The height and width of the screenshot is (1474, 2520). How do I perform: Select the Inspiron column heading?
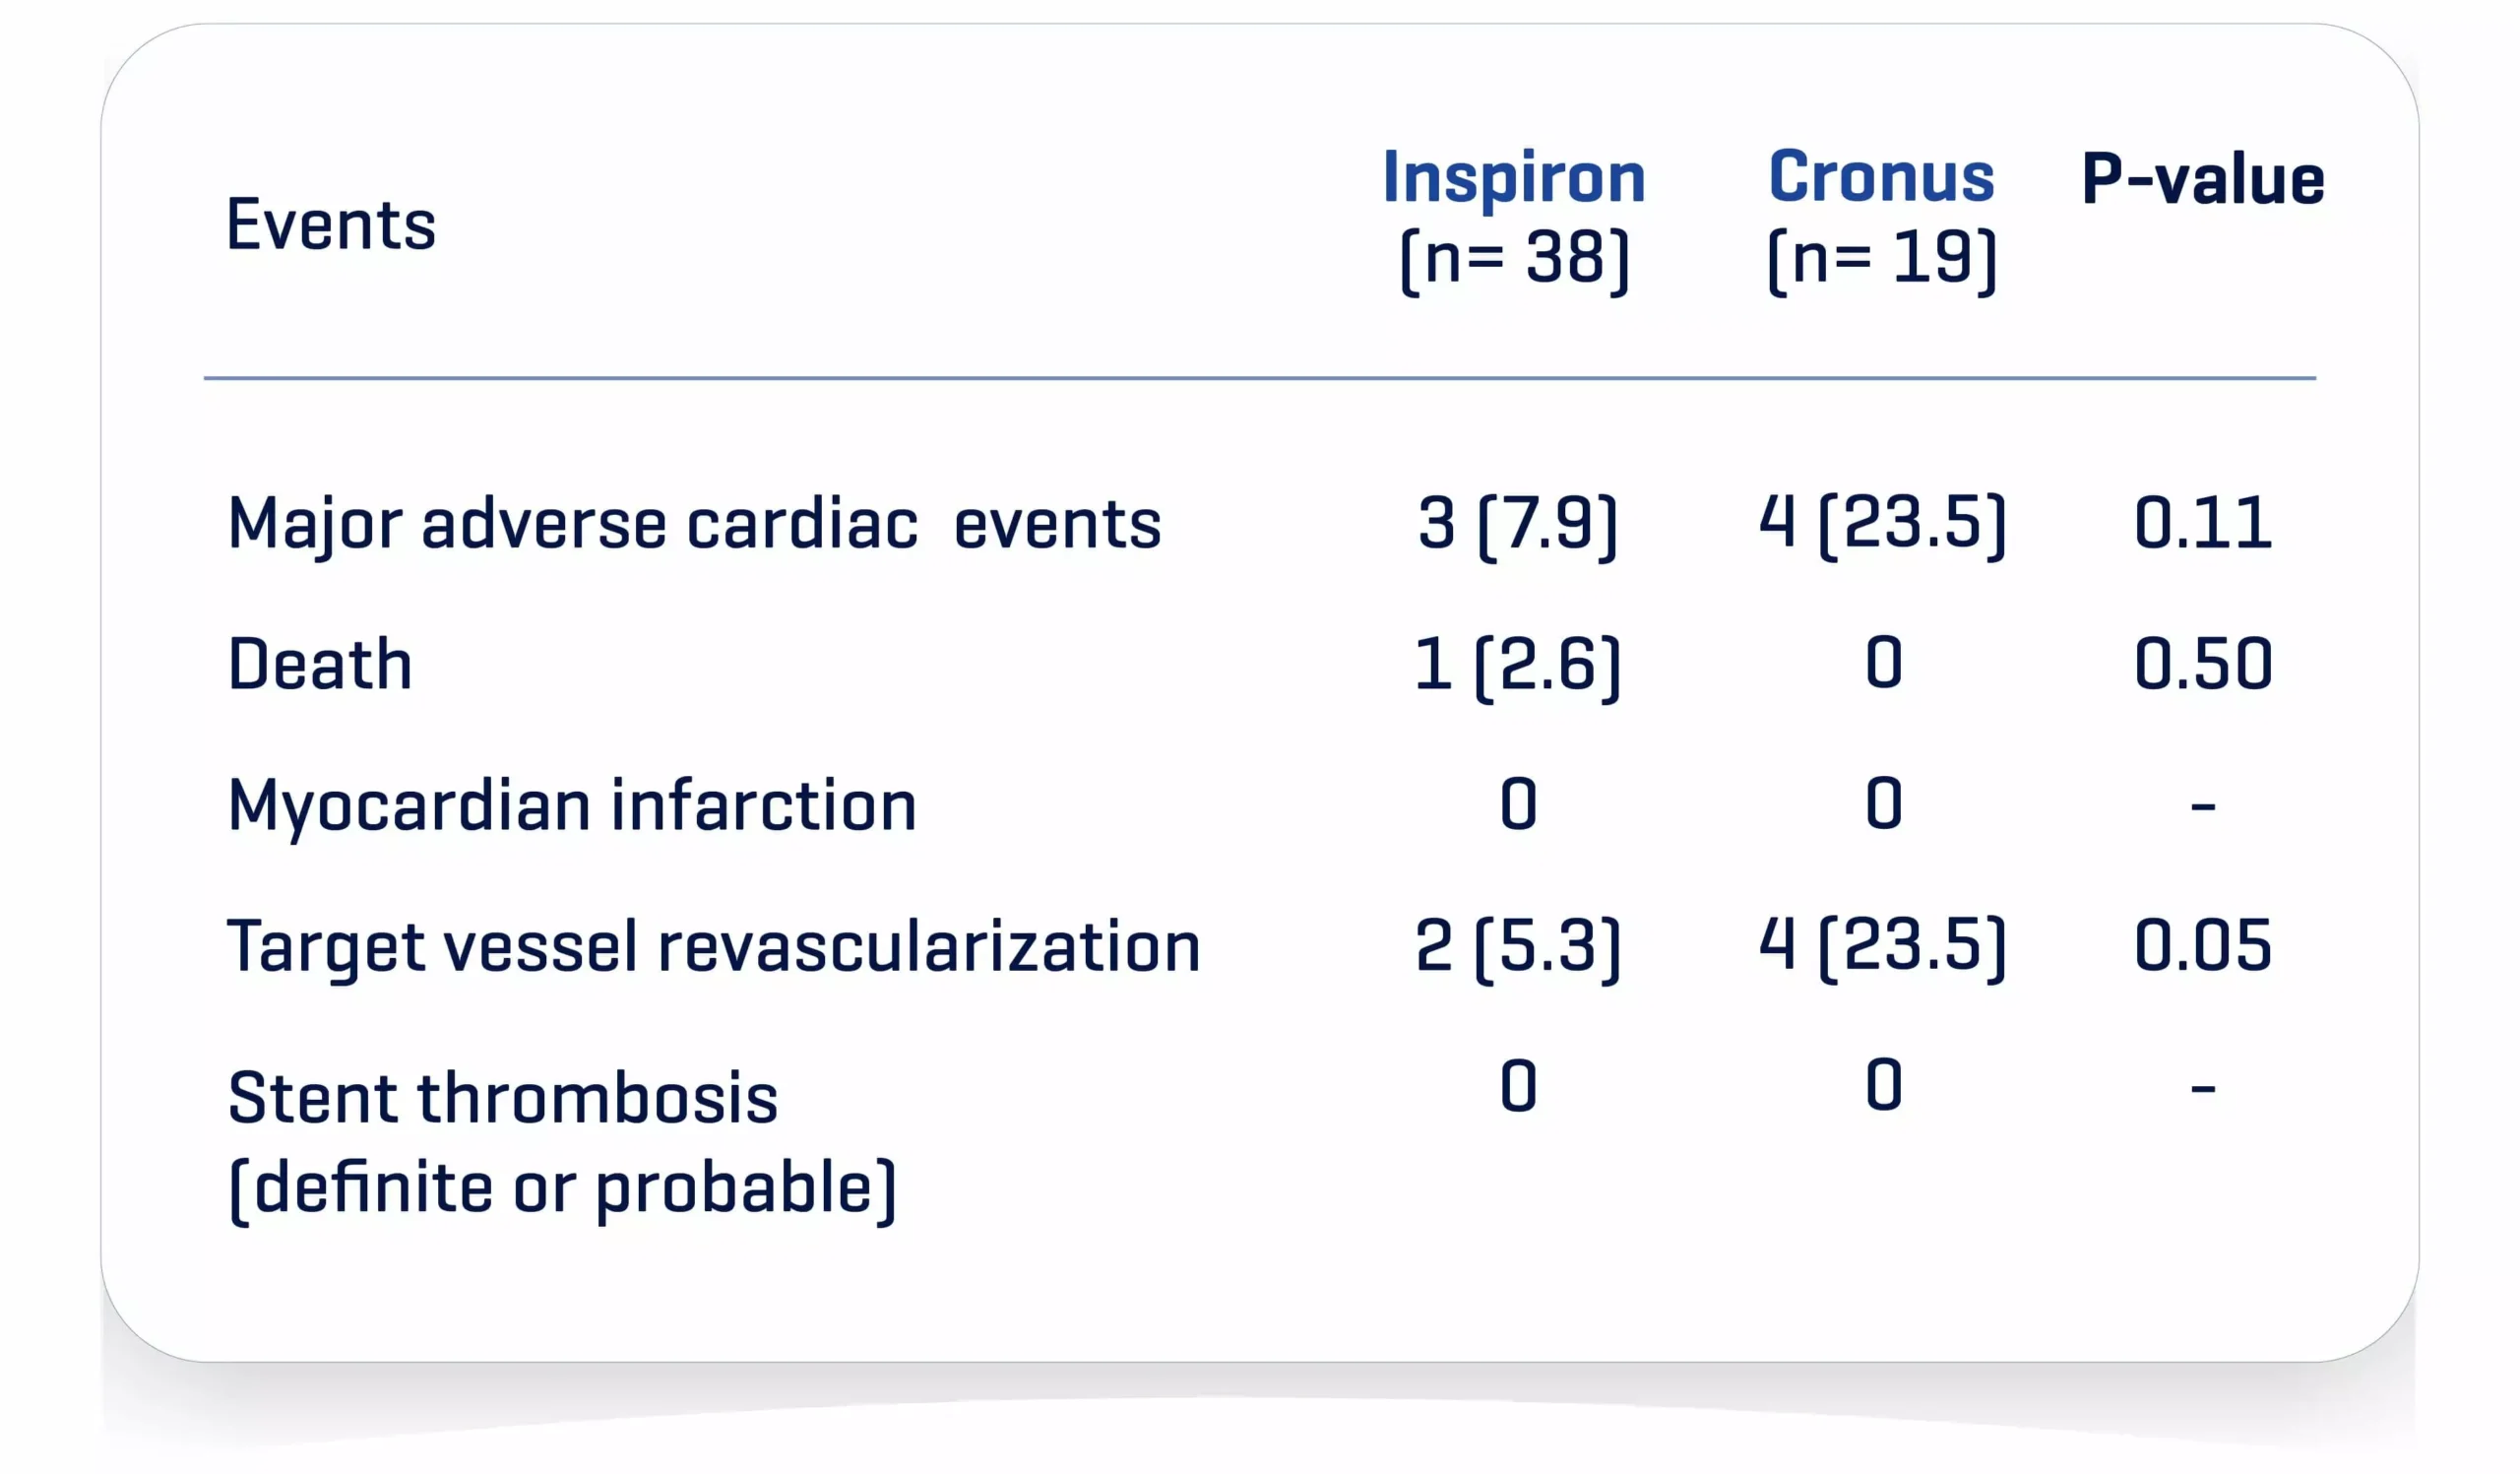pos(1514,178)
